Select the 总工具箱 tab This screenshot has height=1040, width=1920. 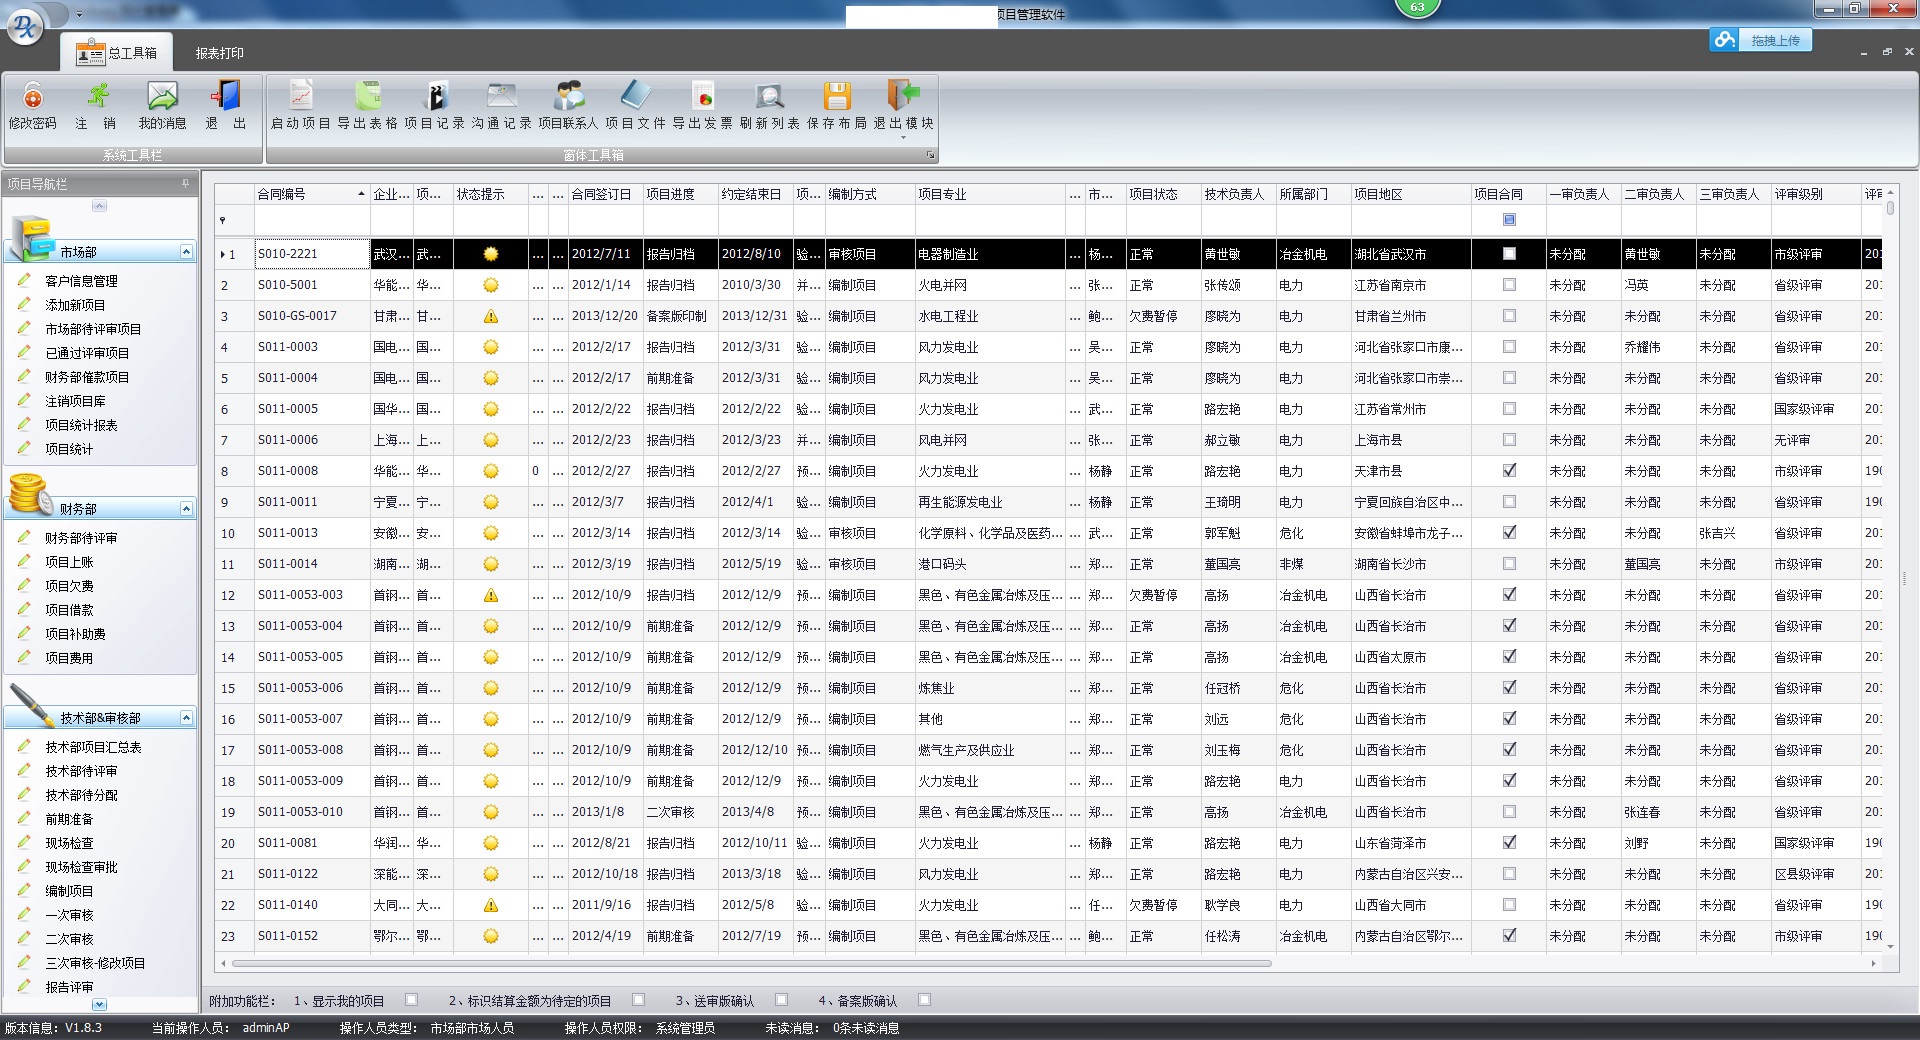pyautogui.click(x=118, y=53)
